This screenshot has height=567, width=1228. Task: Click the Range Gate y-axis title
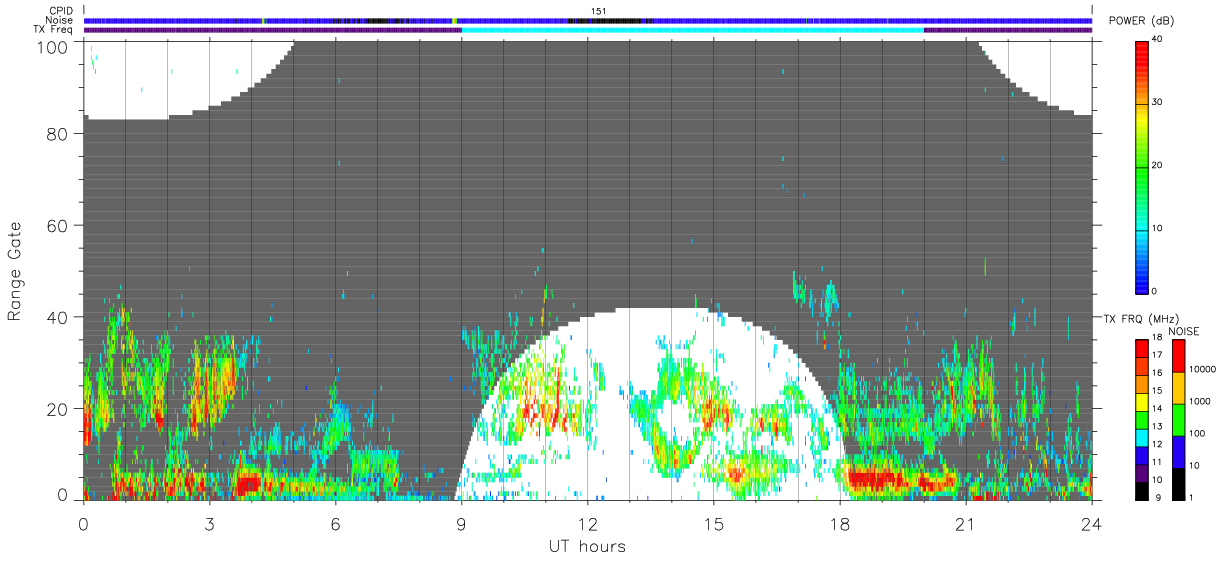[15, 271]
